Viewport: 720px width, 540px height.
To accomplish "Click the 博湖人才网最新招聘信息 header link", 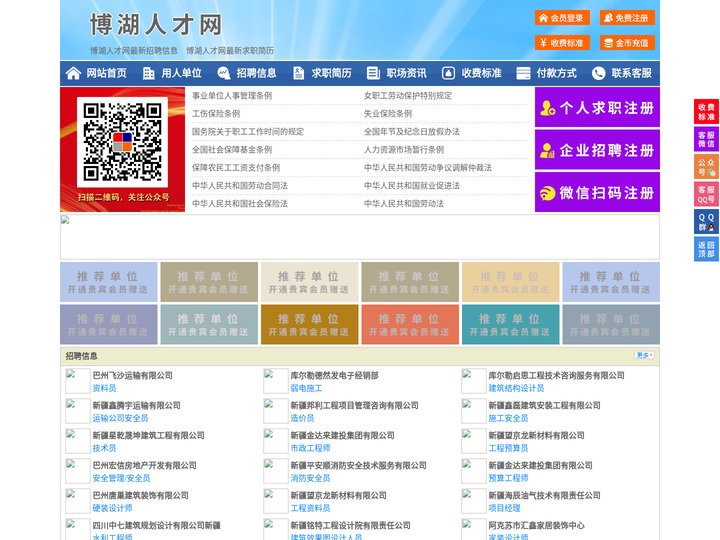I will [134, 51].
